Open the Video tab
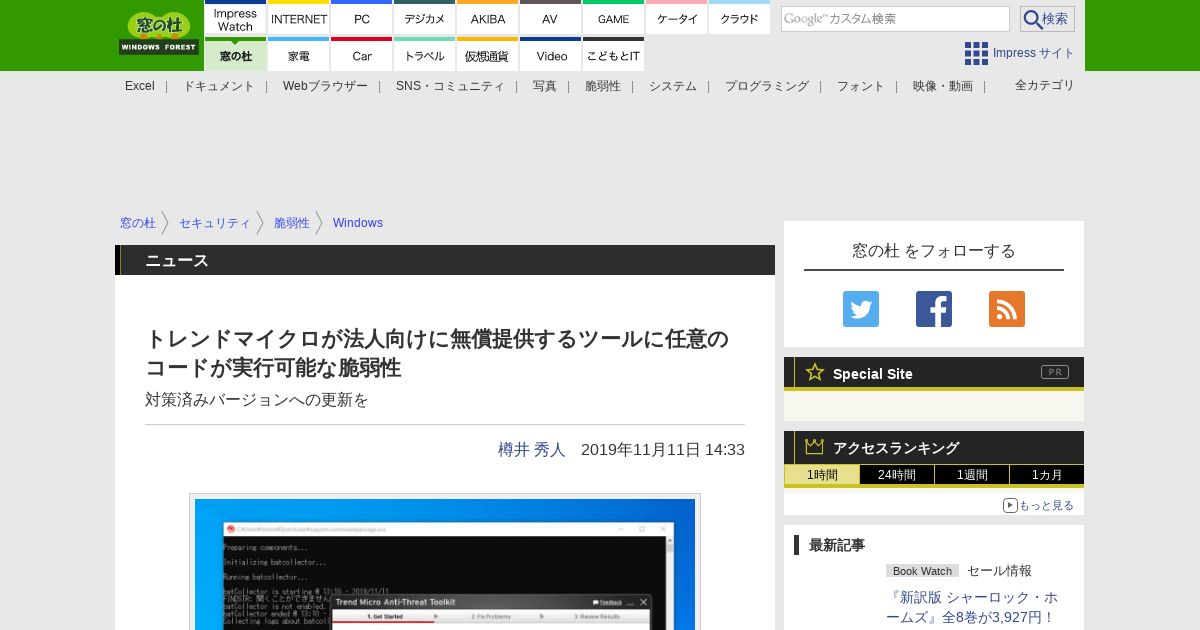This screenshot has width=1200, height=630. point(550,54)
